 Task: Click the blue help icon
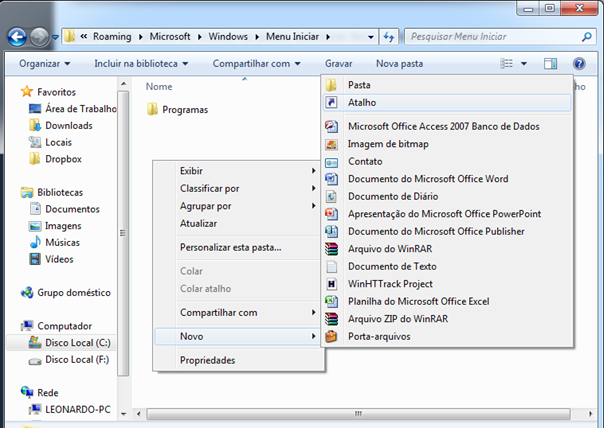579,64
